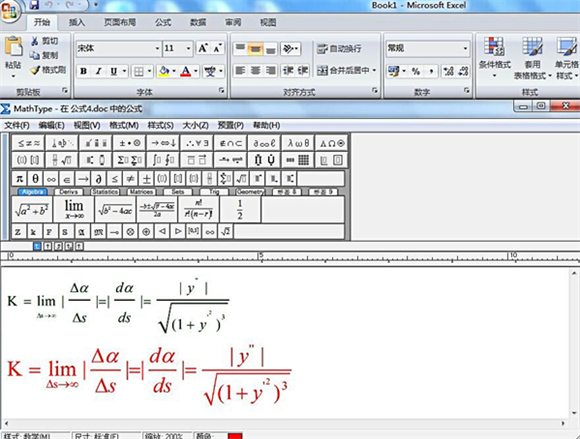Open the arrow symbols palette
This screenshot has height=439, width=580.
tap(163, 143)
